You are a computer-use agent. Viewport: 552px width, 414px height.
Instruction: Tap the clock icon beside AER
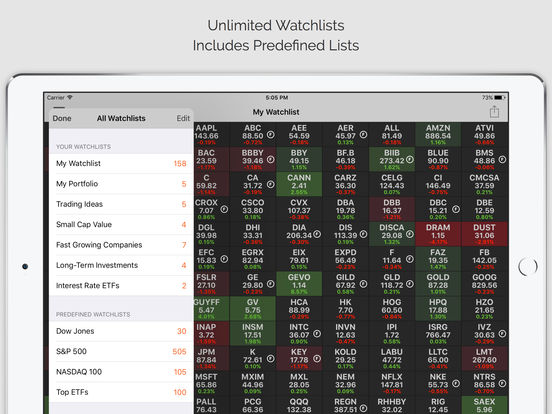[363, 134]
